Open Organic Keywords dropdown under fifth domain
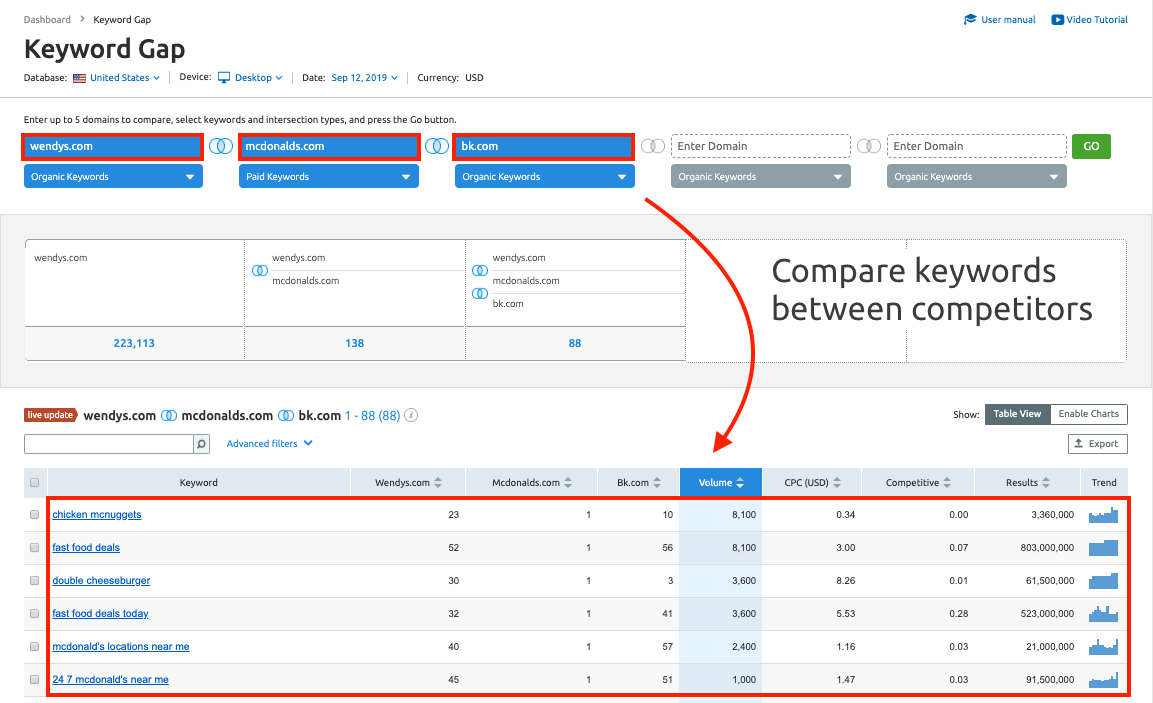 point(977,176)
